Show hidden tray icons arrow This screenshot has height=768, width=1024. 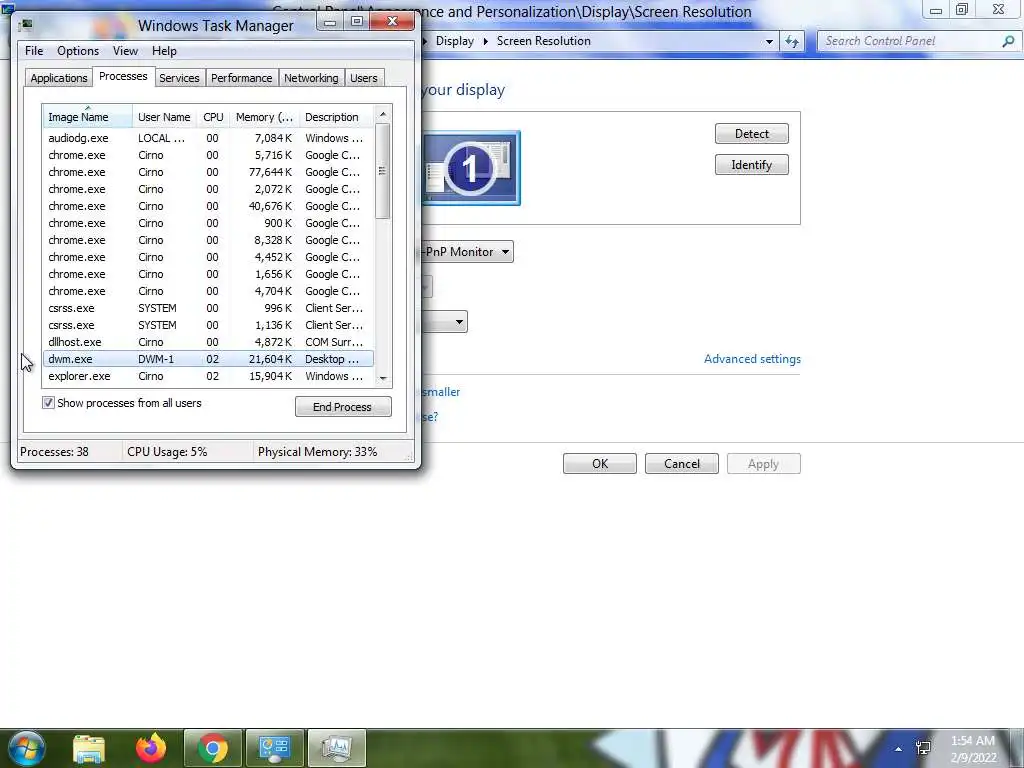(899, 749)
